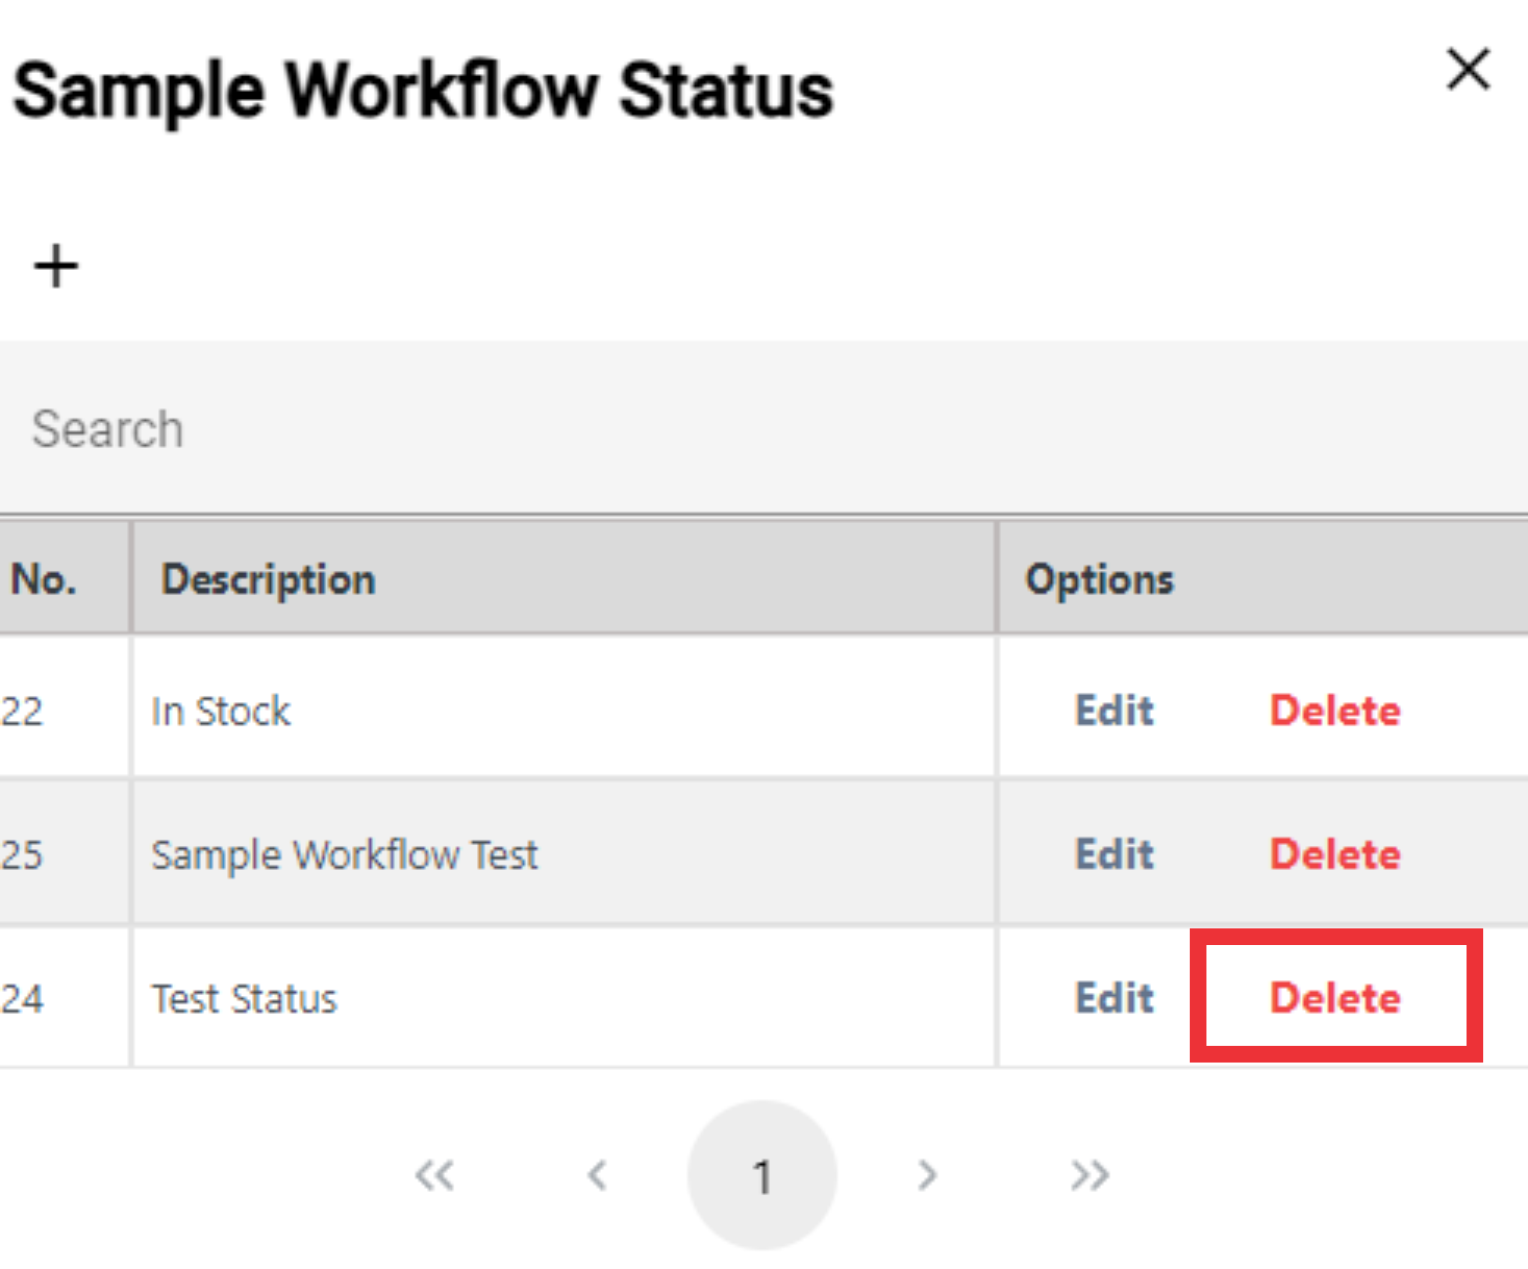Focus the Search field

(764, 428)
